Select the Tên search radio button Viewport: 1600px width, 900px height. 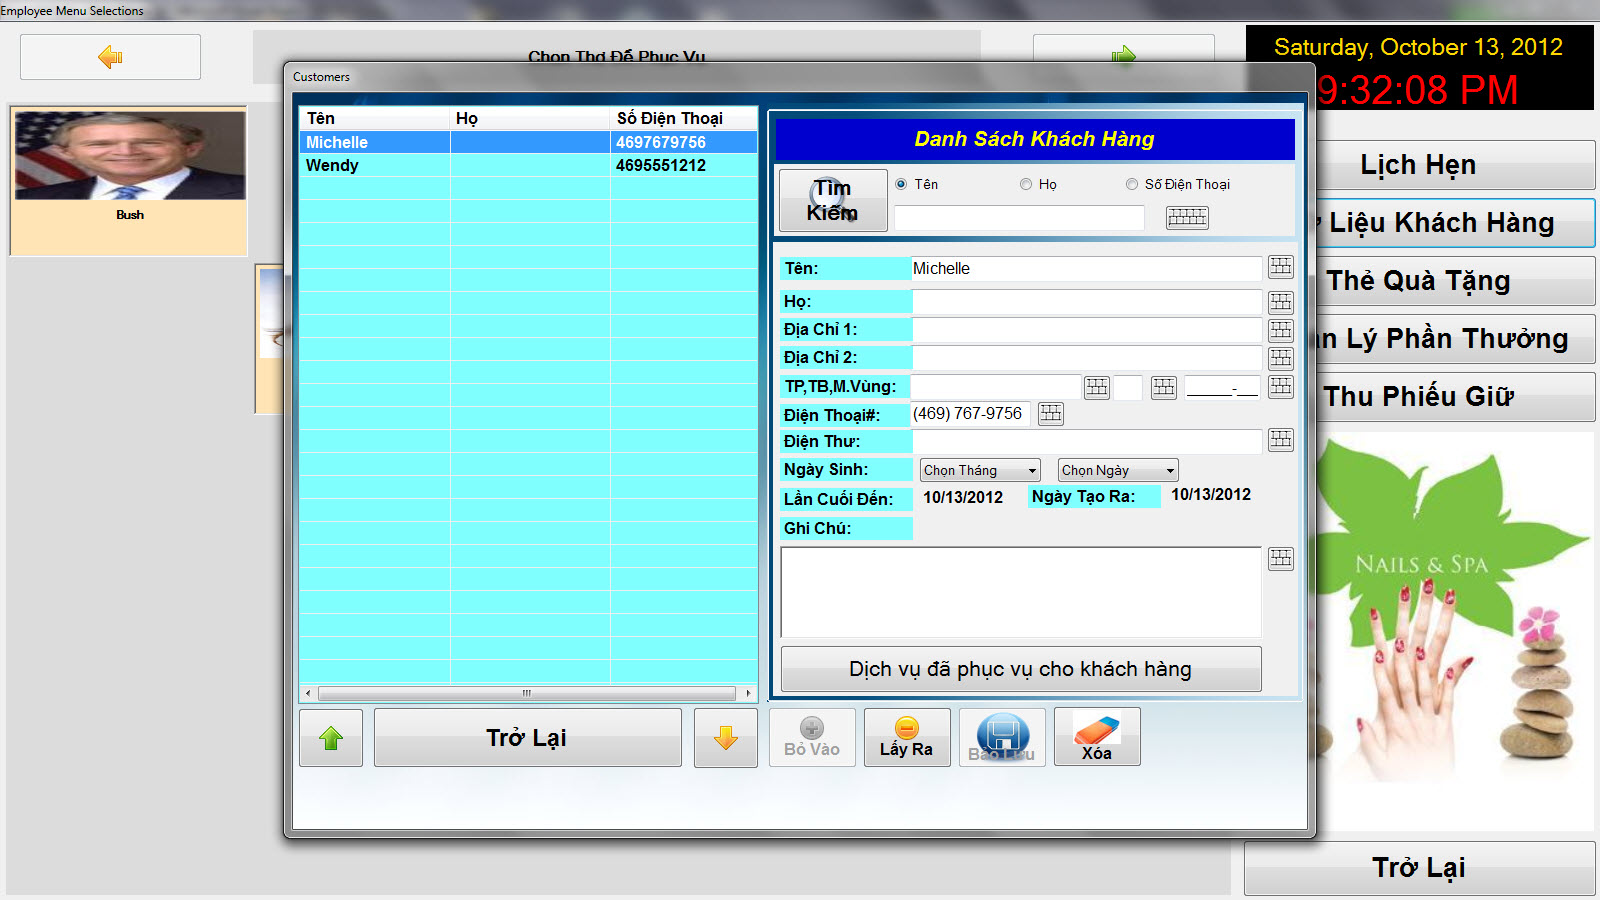click(x=901, y=184)
